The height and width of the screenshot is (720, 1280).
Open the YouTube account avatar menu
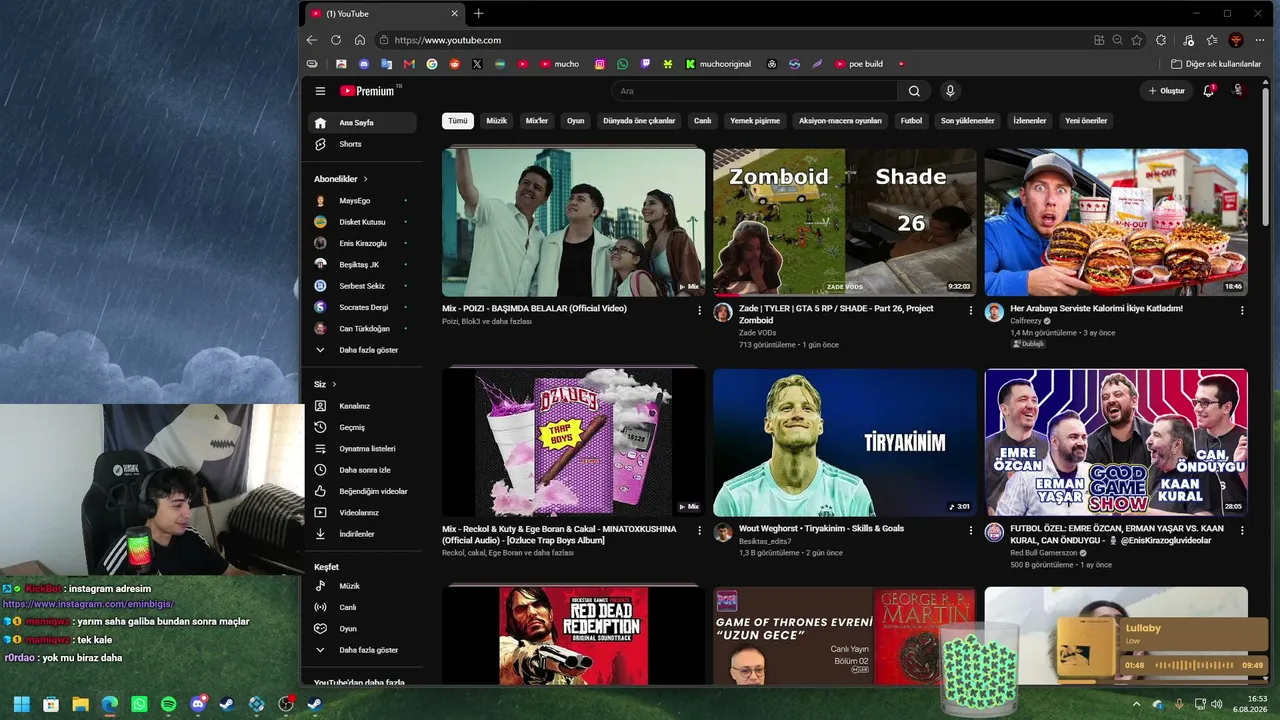(1238, 91)
